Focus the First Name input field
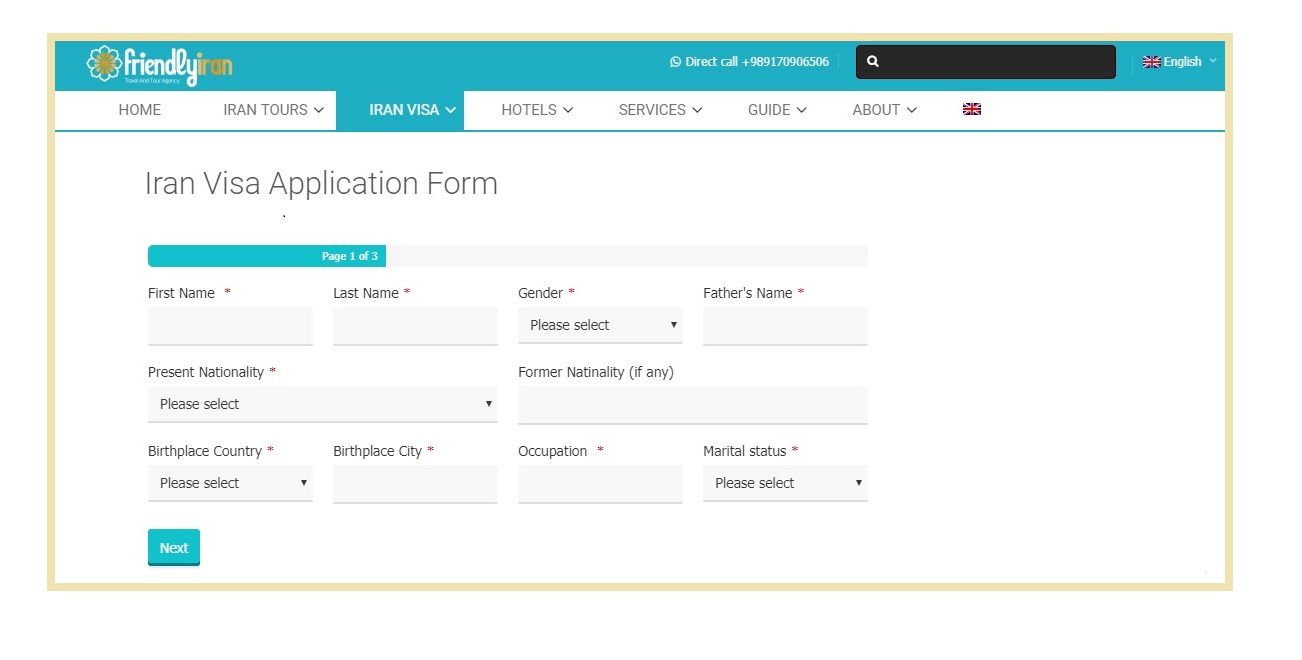 coord(230,326)
